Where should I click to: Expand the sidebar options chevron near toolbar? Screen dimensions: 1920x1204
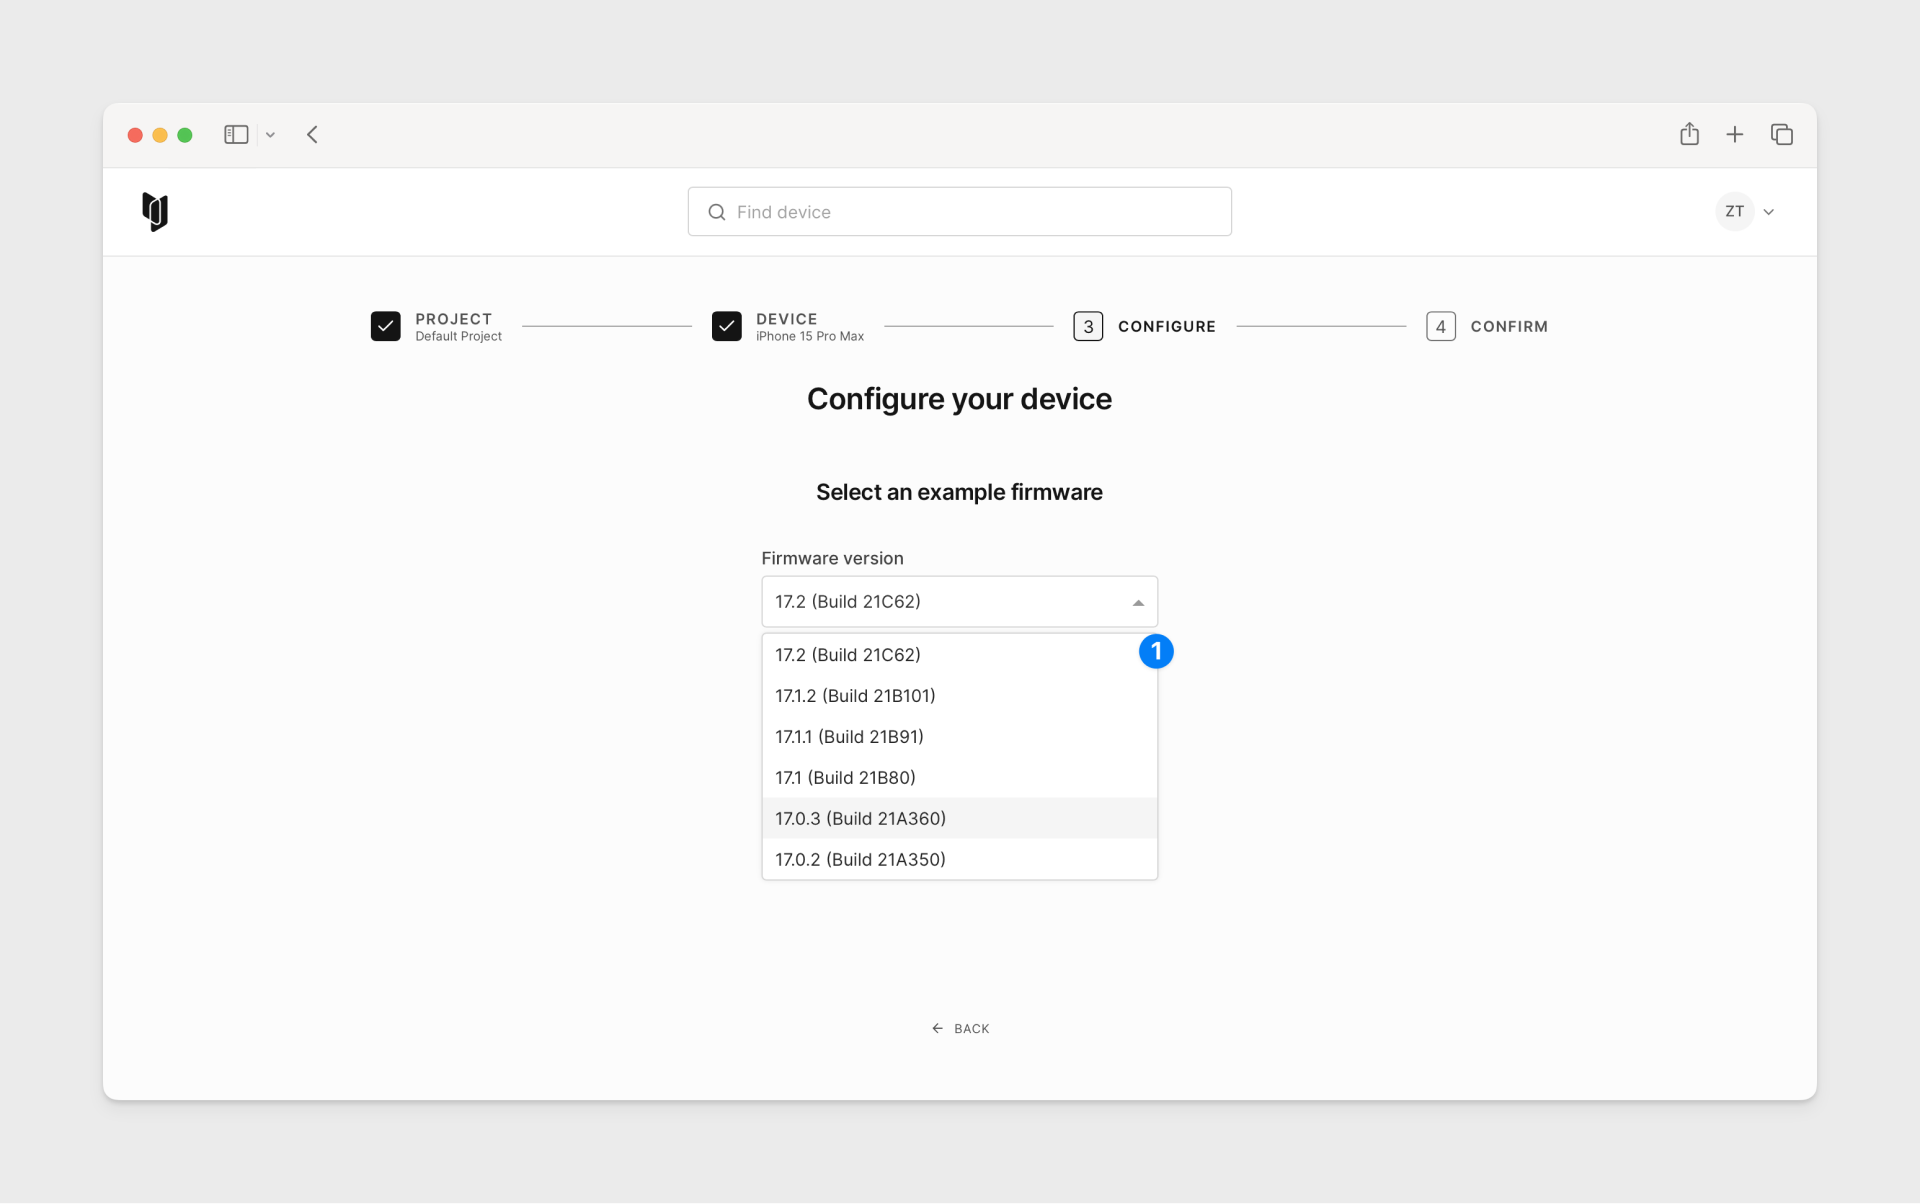coord(269,134)
